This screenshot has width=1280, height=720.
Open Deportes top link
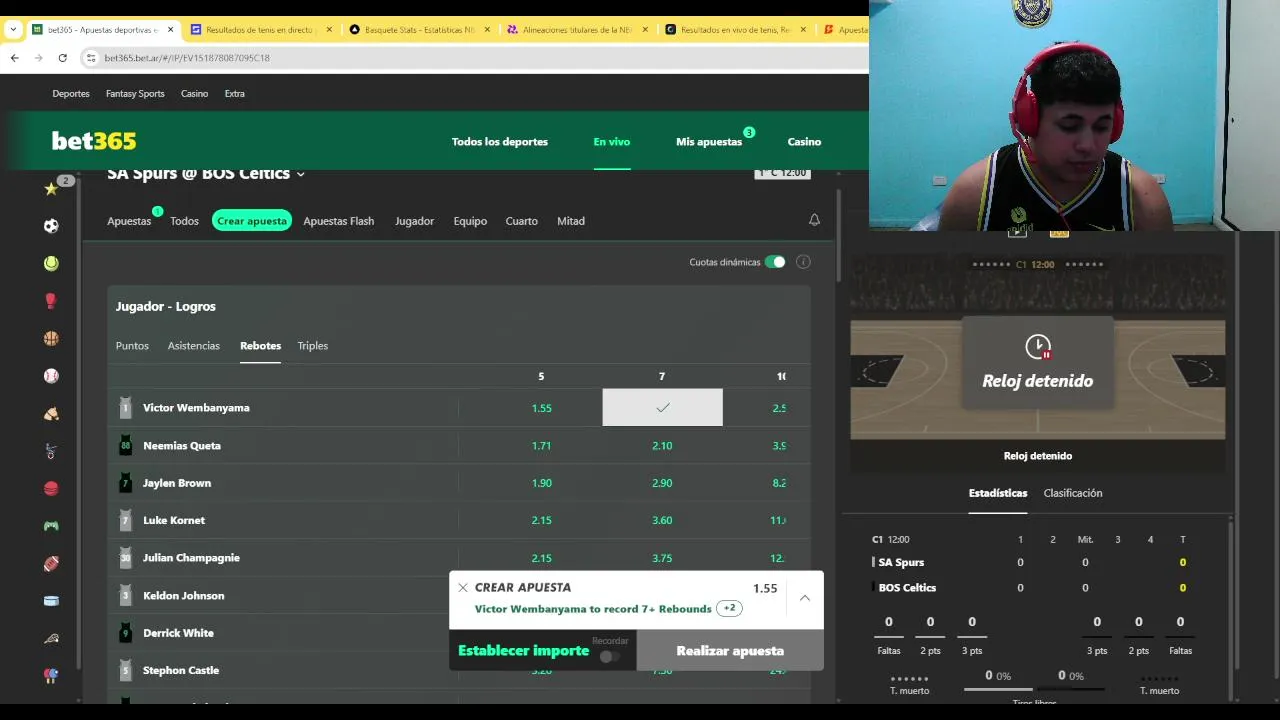pos(71,94)
